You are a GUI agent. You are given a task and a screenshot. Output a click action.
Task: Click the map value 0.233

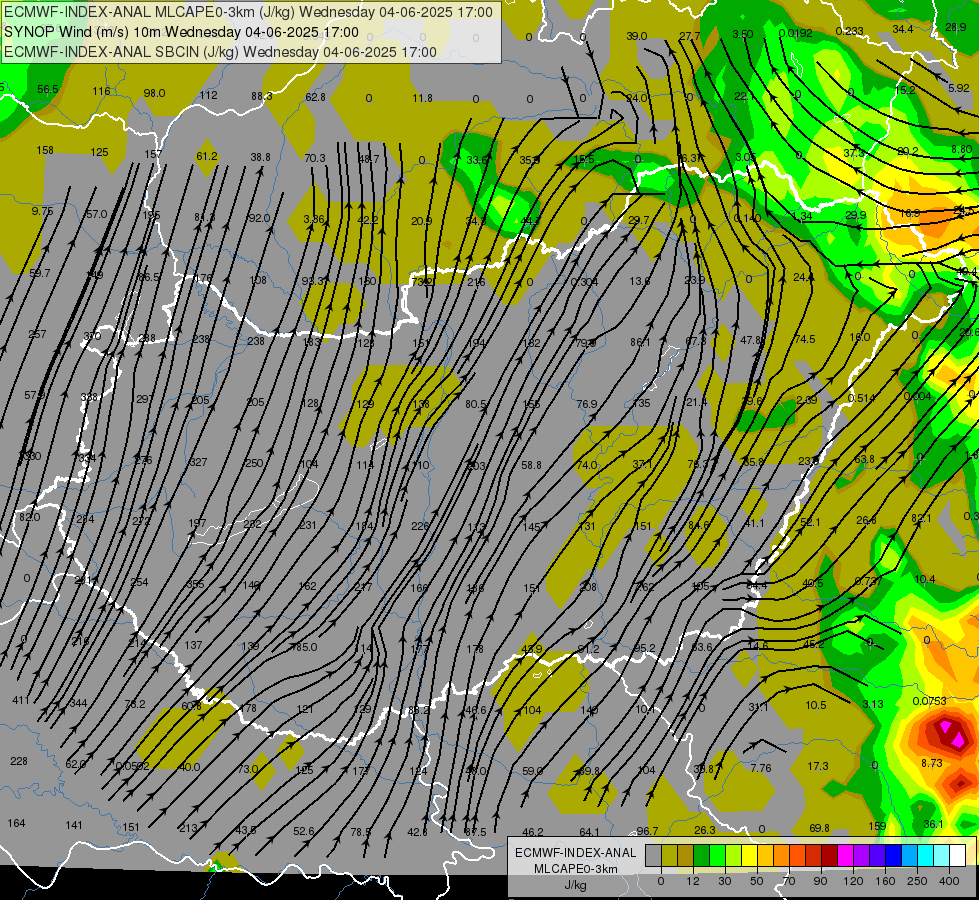tap(850, 31)
